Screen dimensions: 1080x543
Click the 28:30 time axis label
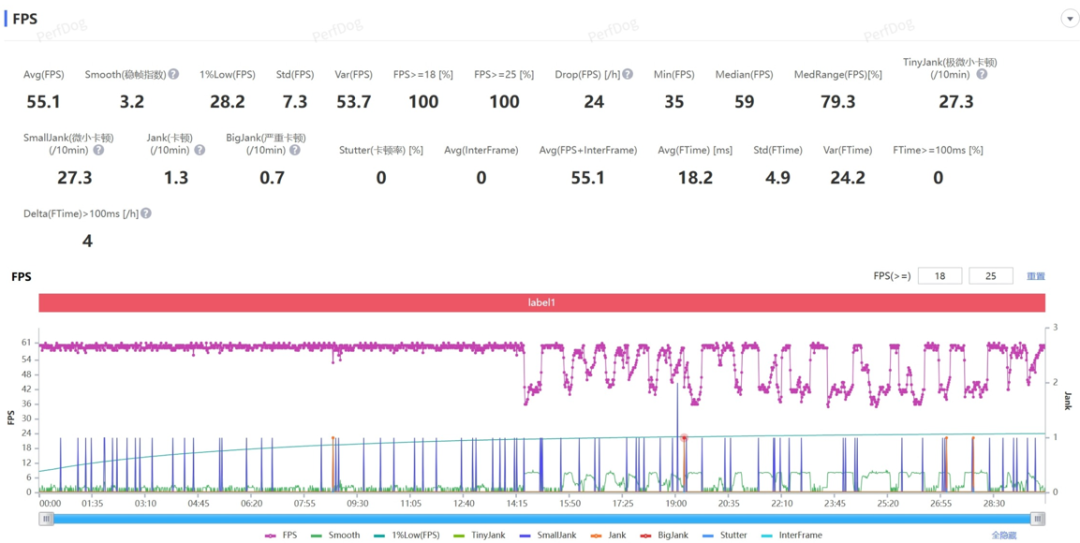[x=995, y=504]
